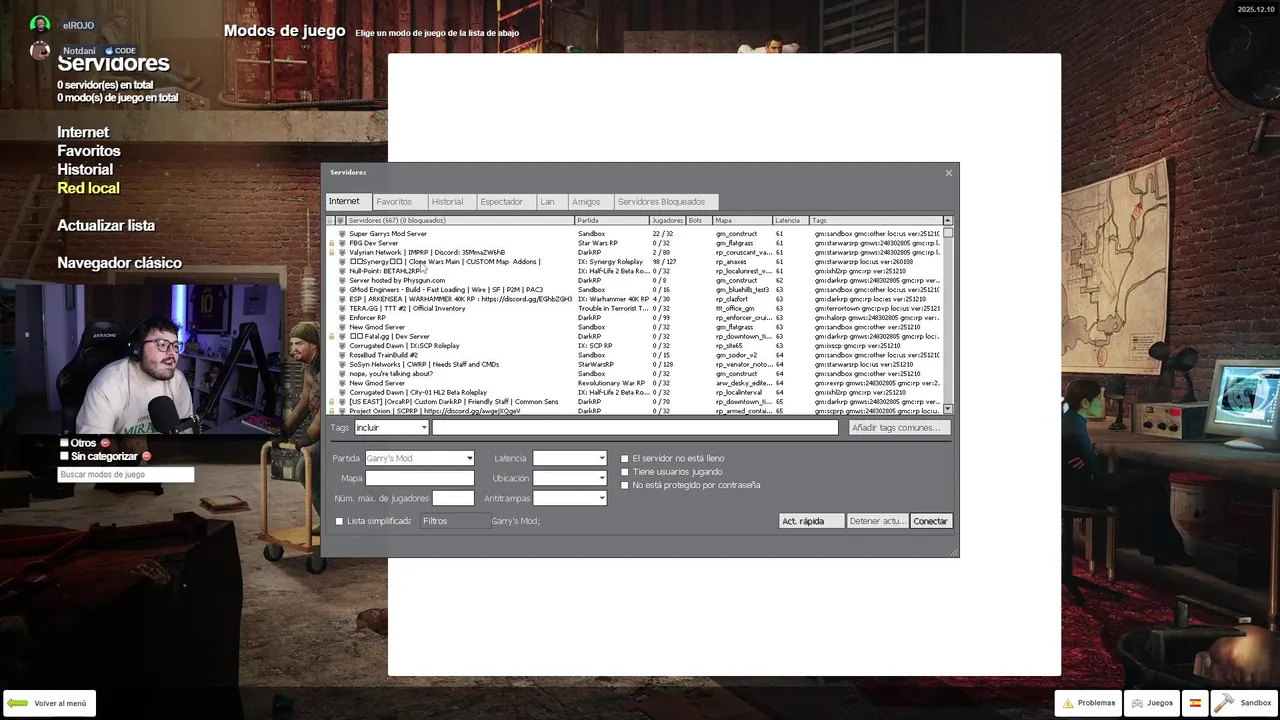1280x720 pixels.
Task: Click the lock icon of Valyrian Network row
Action: click(331, 252)
